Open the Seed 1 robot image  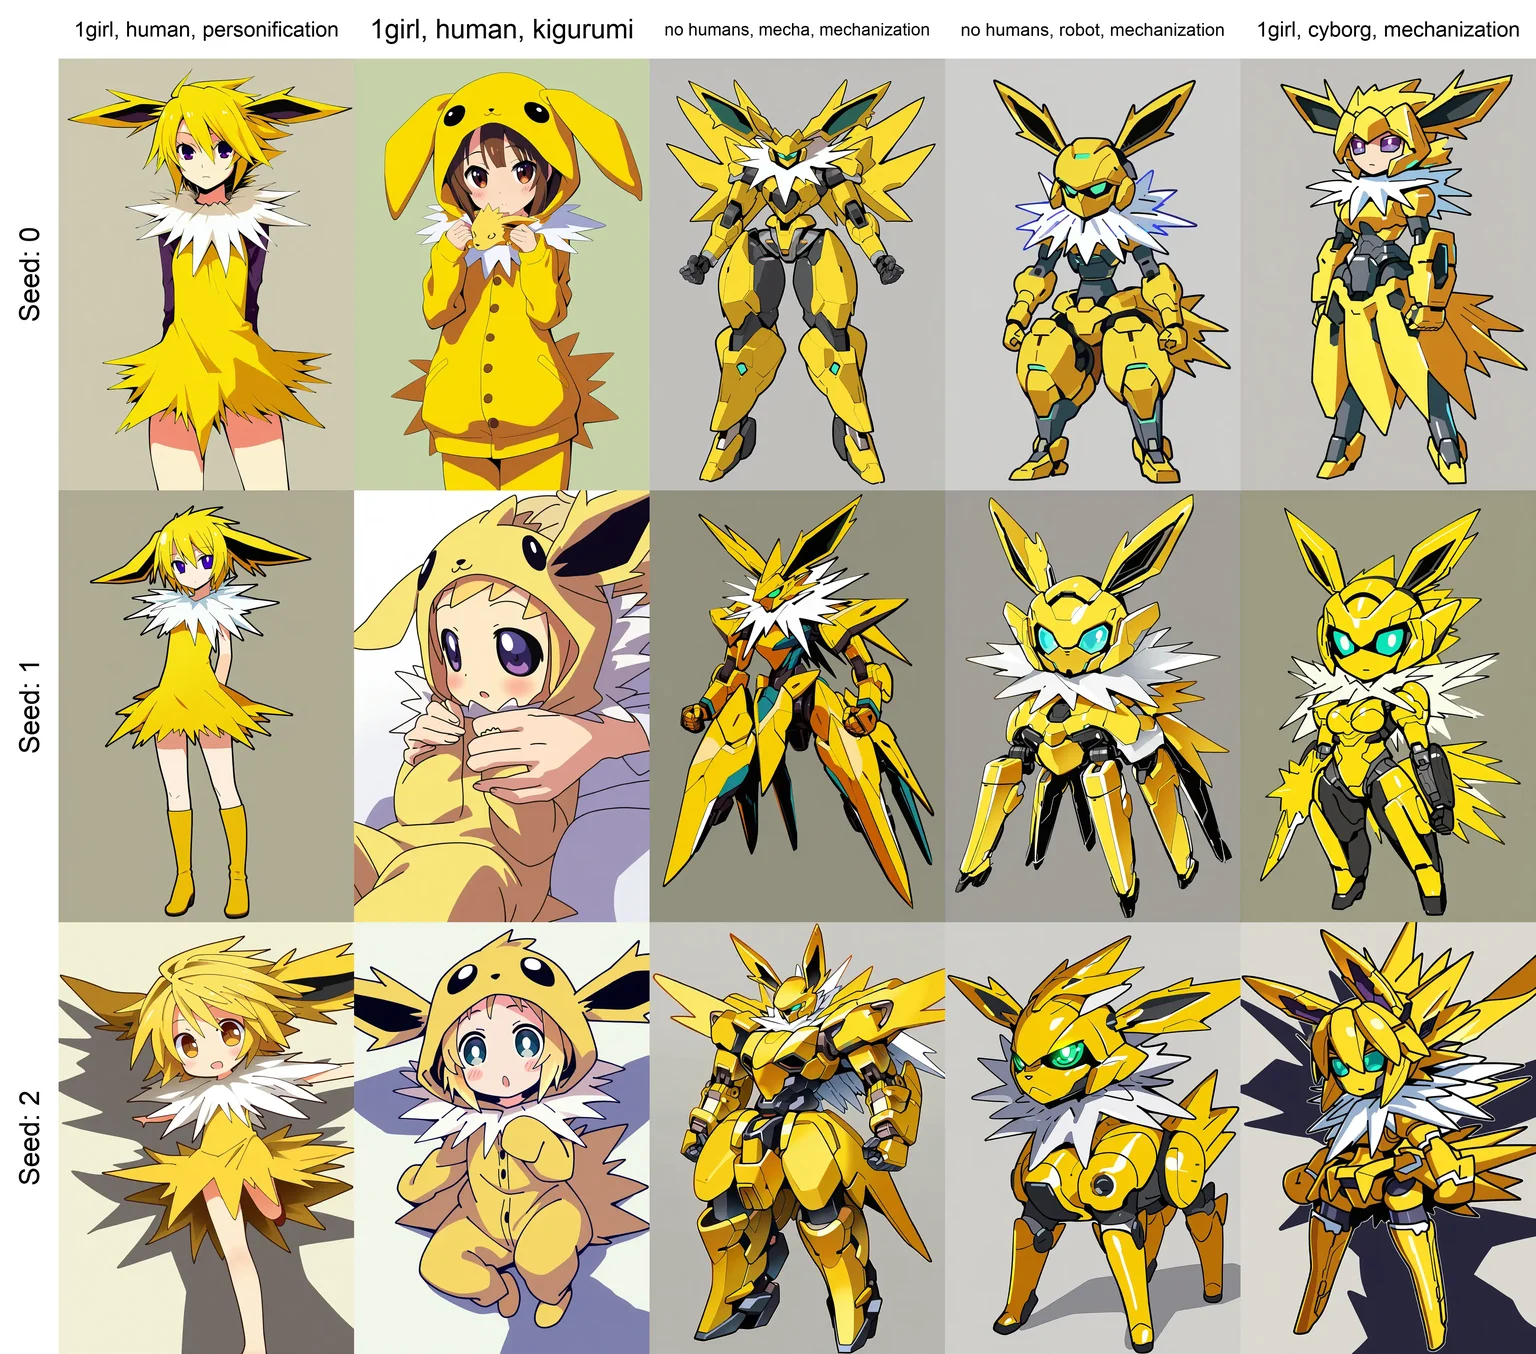click(x=1093, y=706)
